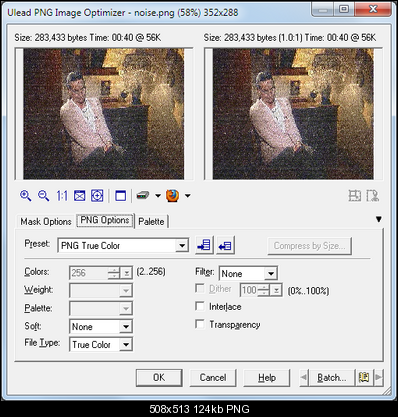Open the Palette combo box
This screenshot has width=398, height=417.
[101, 309]
